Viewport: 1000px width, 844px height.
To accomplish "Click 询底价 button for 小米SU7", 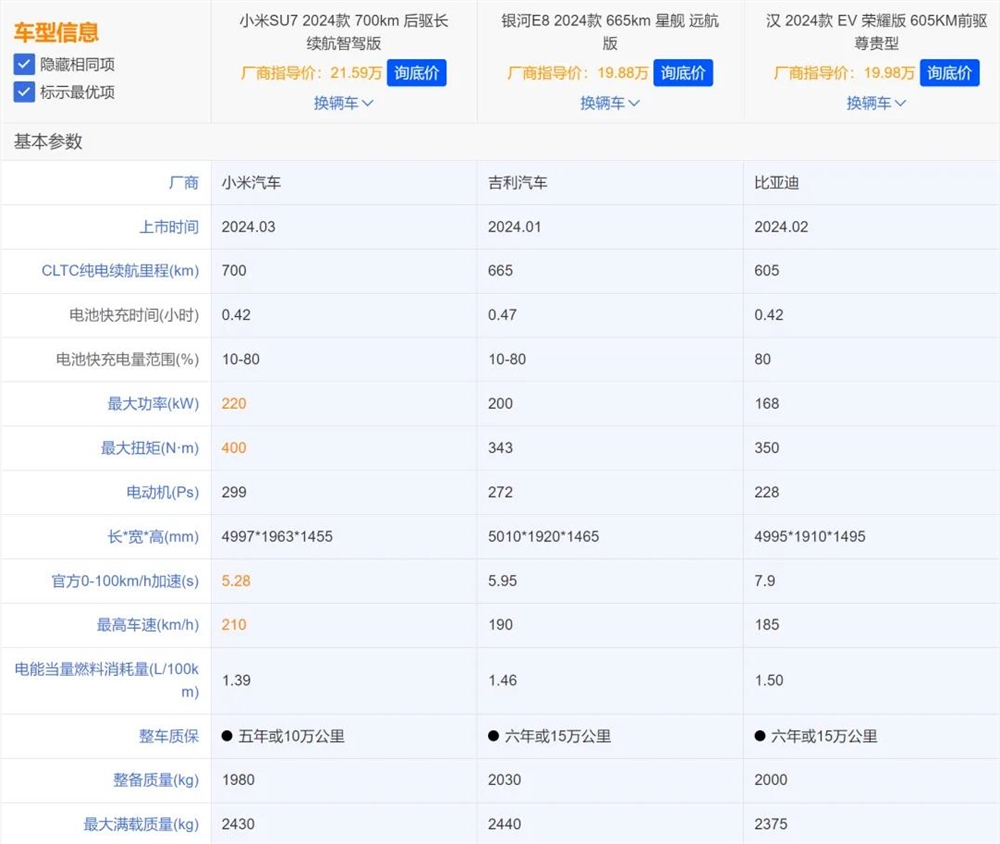I will coord(416,73).
